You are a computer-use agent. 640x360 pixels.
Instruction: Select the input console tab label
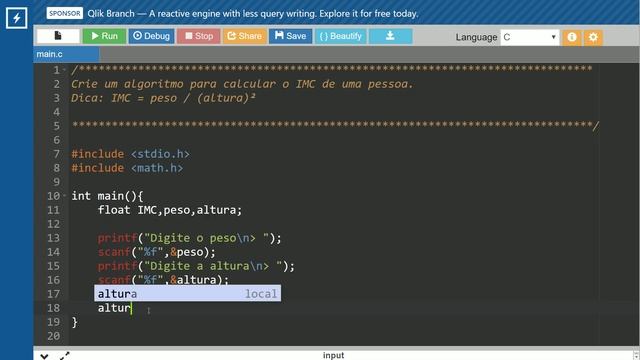tap(333, 356)
